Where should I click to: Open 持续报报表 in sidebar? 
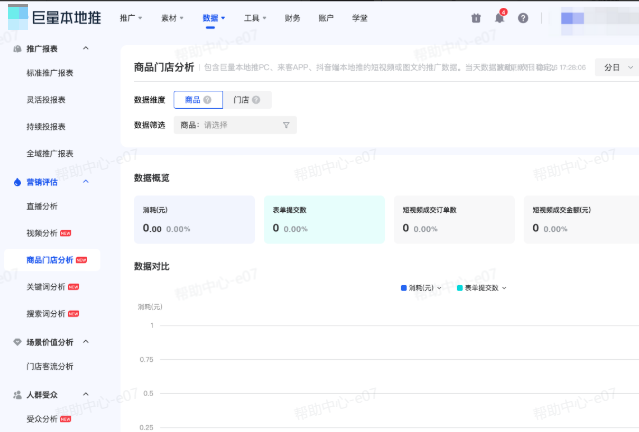pyautogui.click(x=46, y=127)
